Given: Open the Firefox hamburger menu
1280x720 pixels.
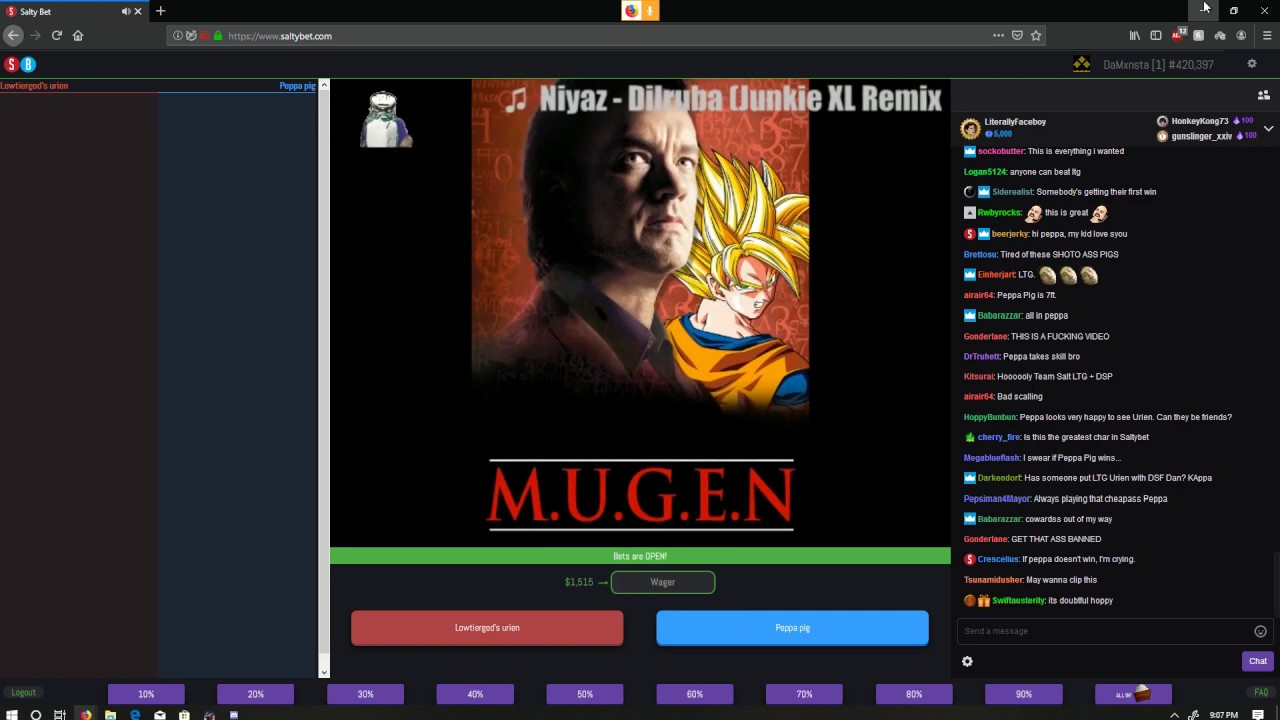Looking at the screenshot, I should 1267,36.
